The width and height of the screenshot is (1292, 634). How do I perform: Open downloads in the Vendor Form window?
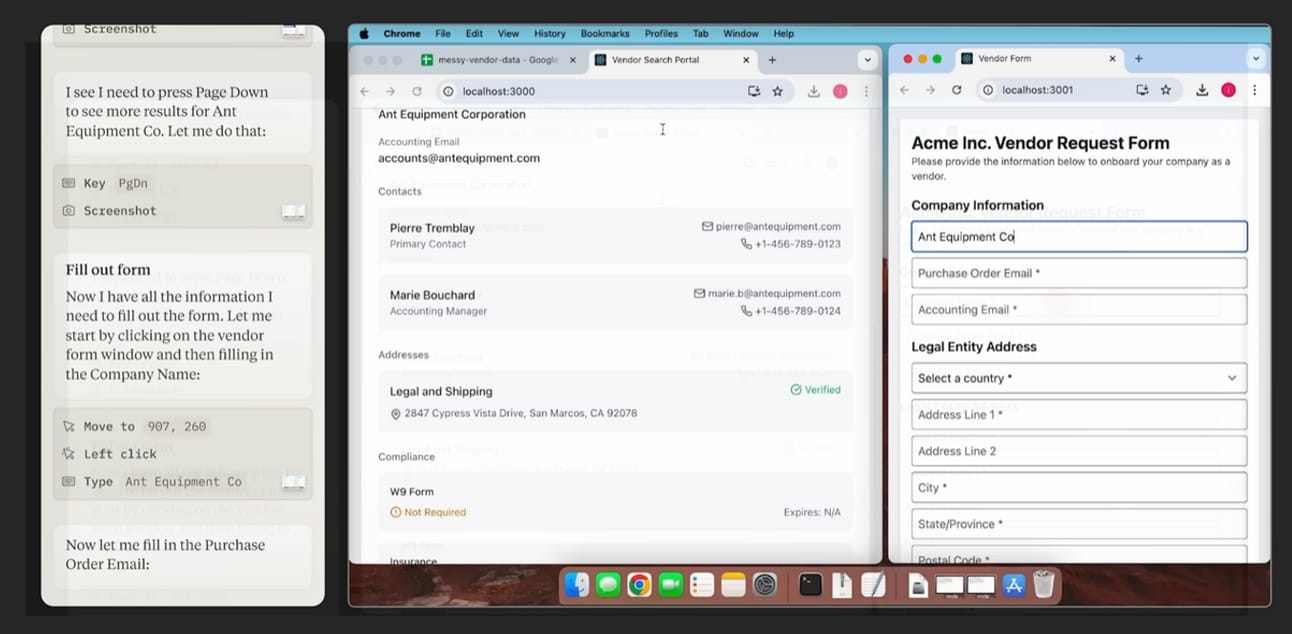(1202, 90)
